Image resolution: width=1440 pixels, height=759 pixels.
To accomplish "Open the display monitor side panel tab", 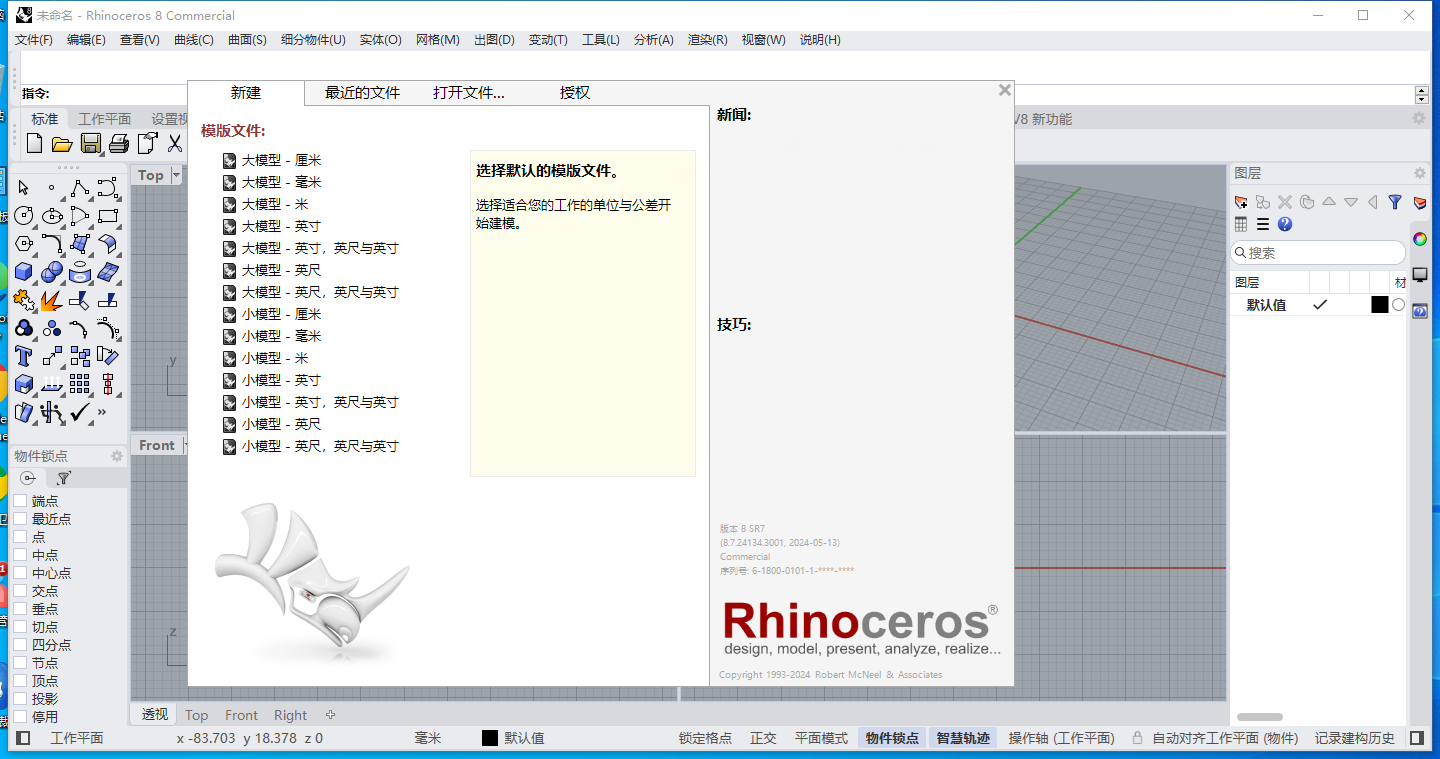I will click(x=1420, y=275).
